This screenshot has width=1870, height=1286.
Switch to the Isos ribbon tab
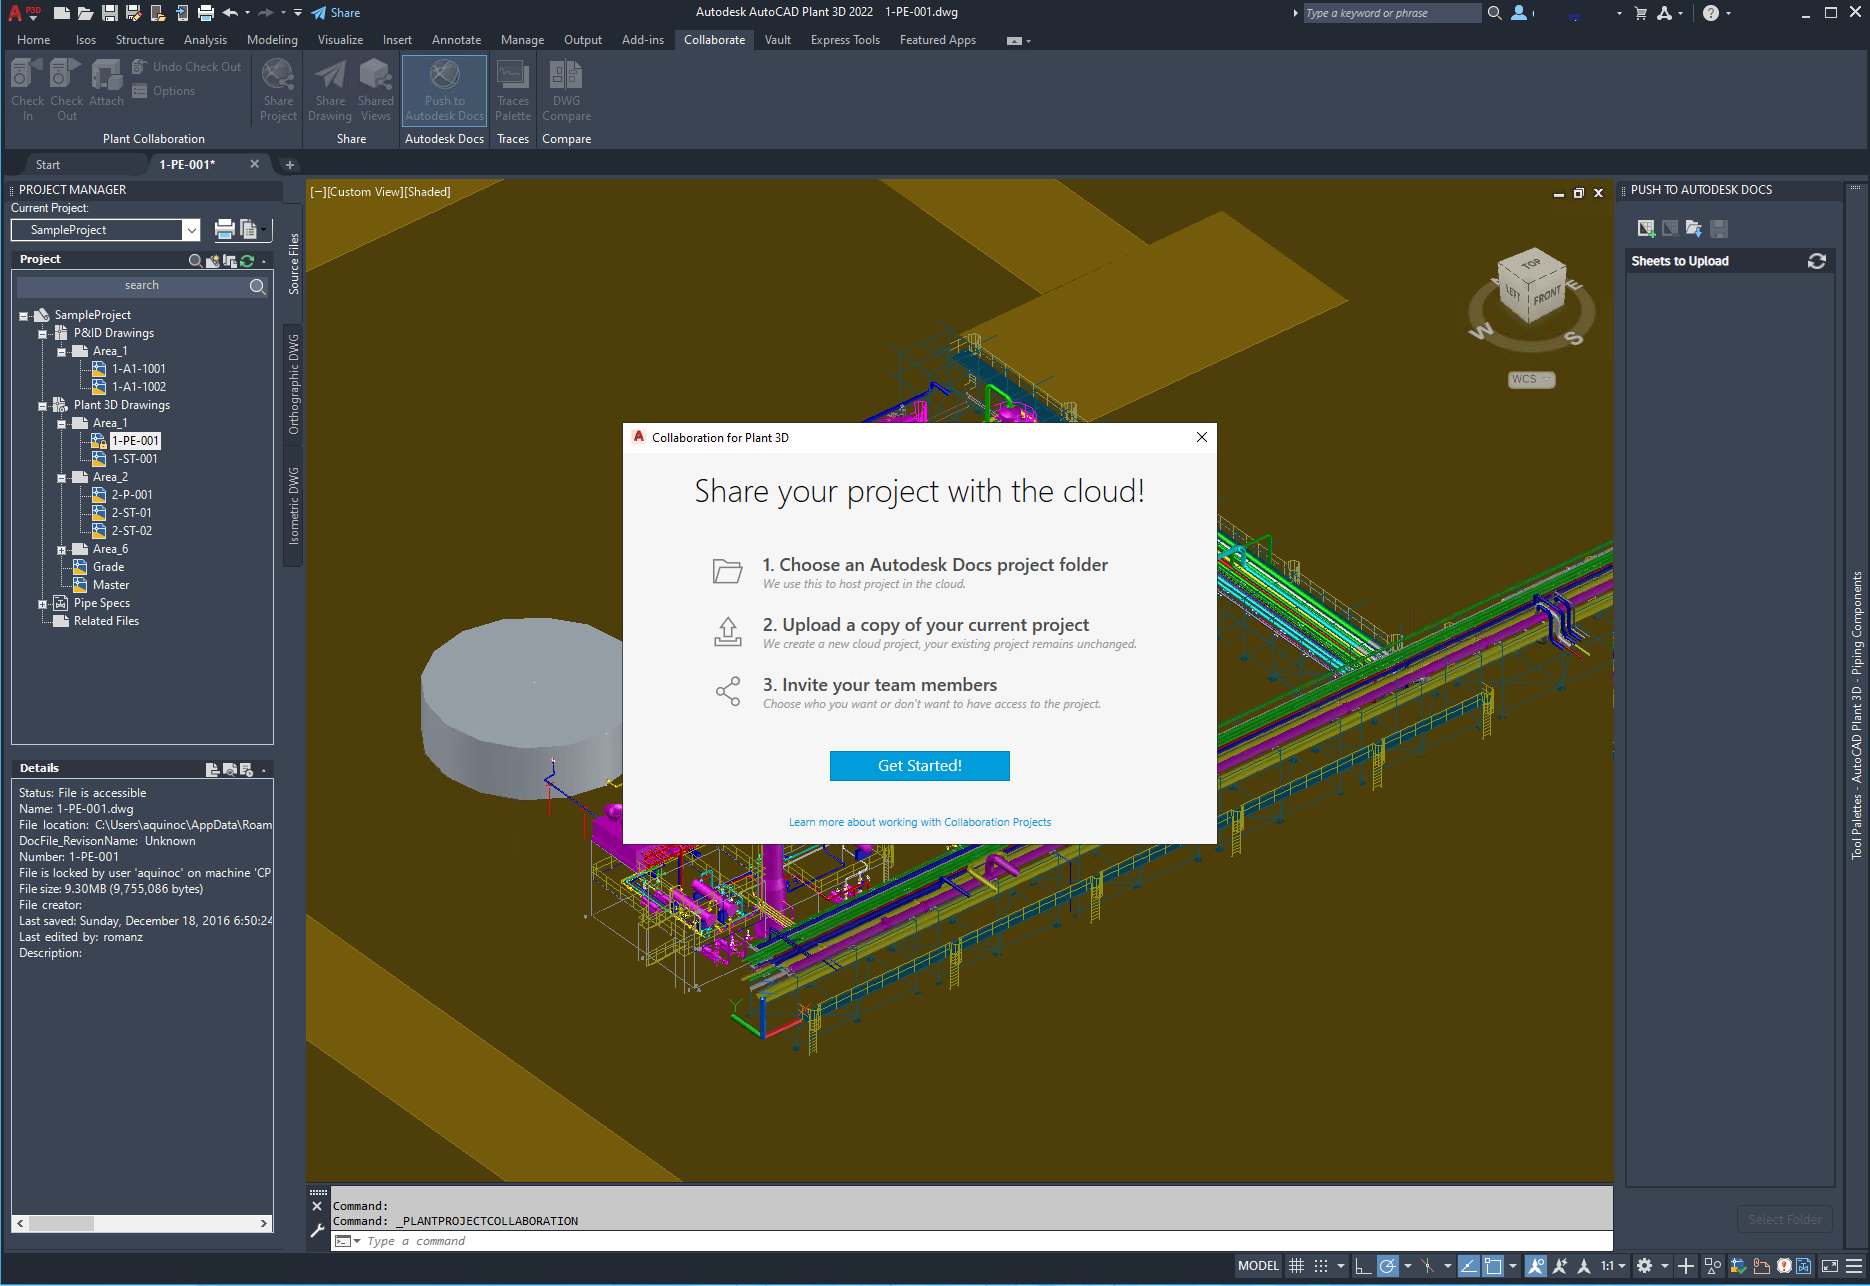tap(86, 40)
